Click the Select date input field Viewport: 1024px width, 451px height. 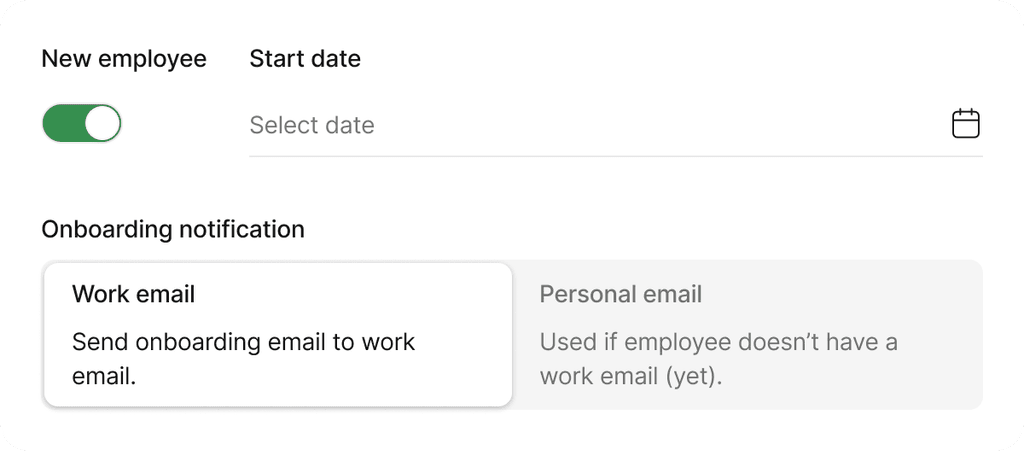590,125
